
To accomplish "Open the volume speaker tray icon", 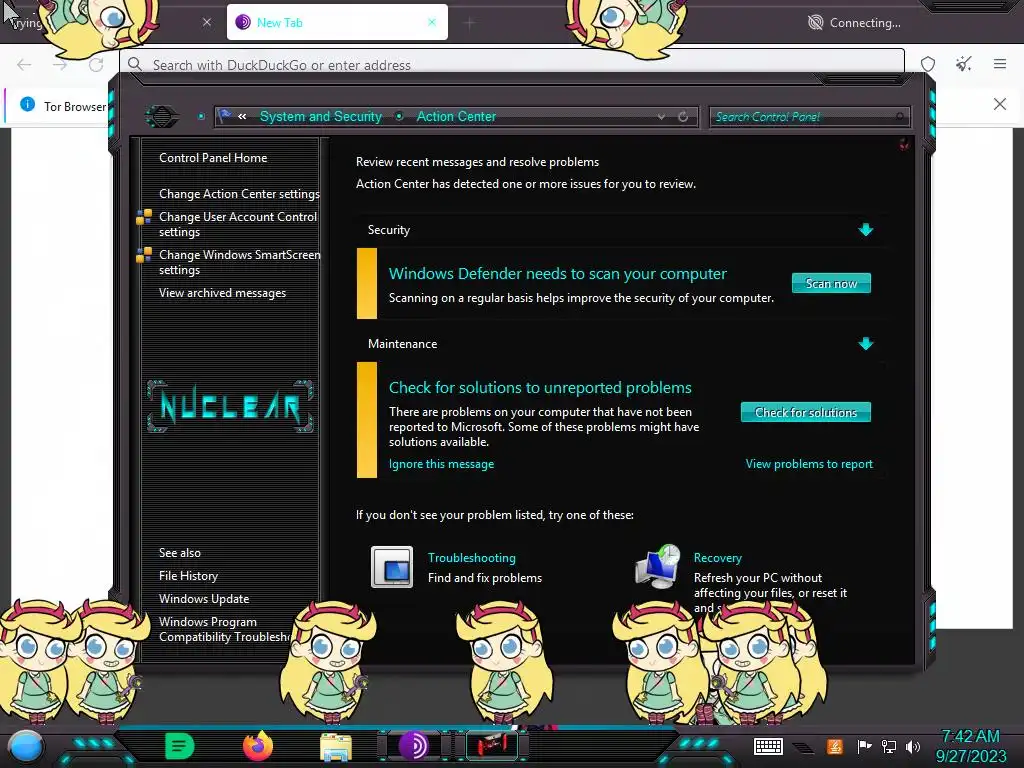I will [913, 746].
